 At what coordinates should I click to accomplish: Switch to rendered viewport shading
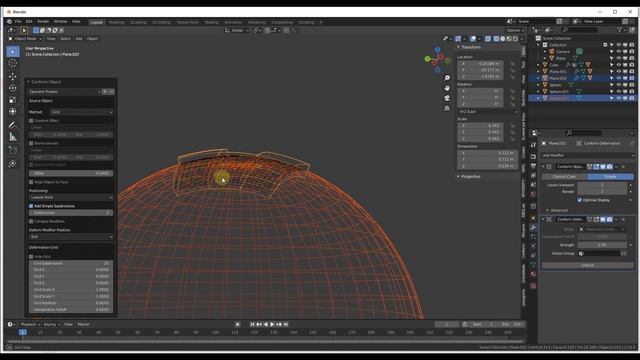[516, 39]
